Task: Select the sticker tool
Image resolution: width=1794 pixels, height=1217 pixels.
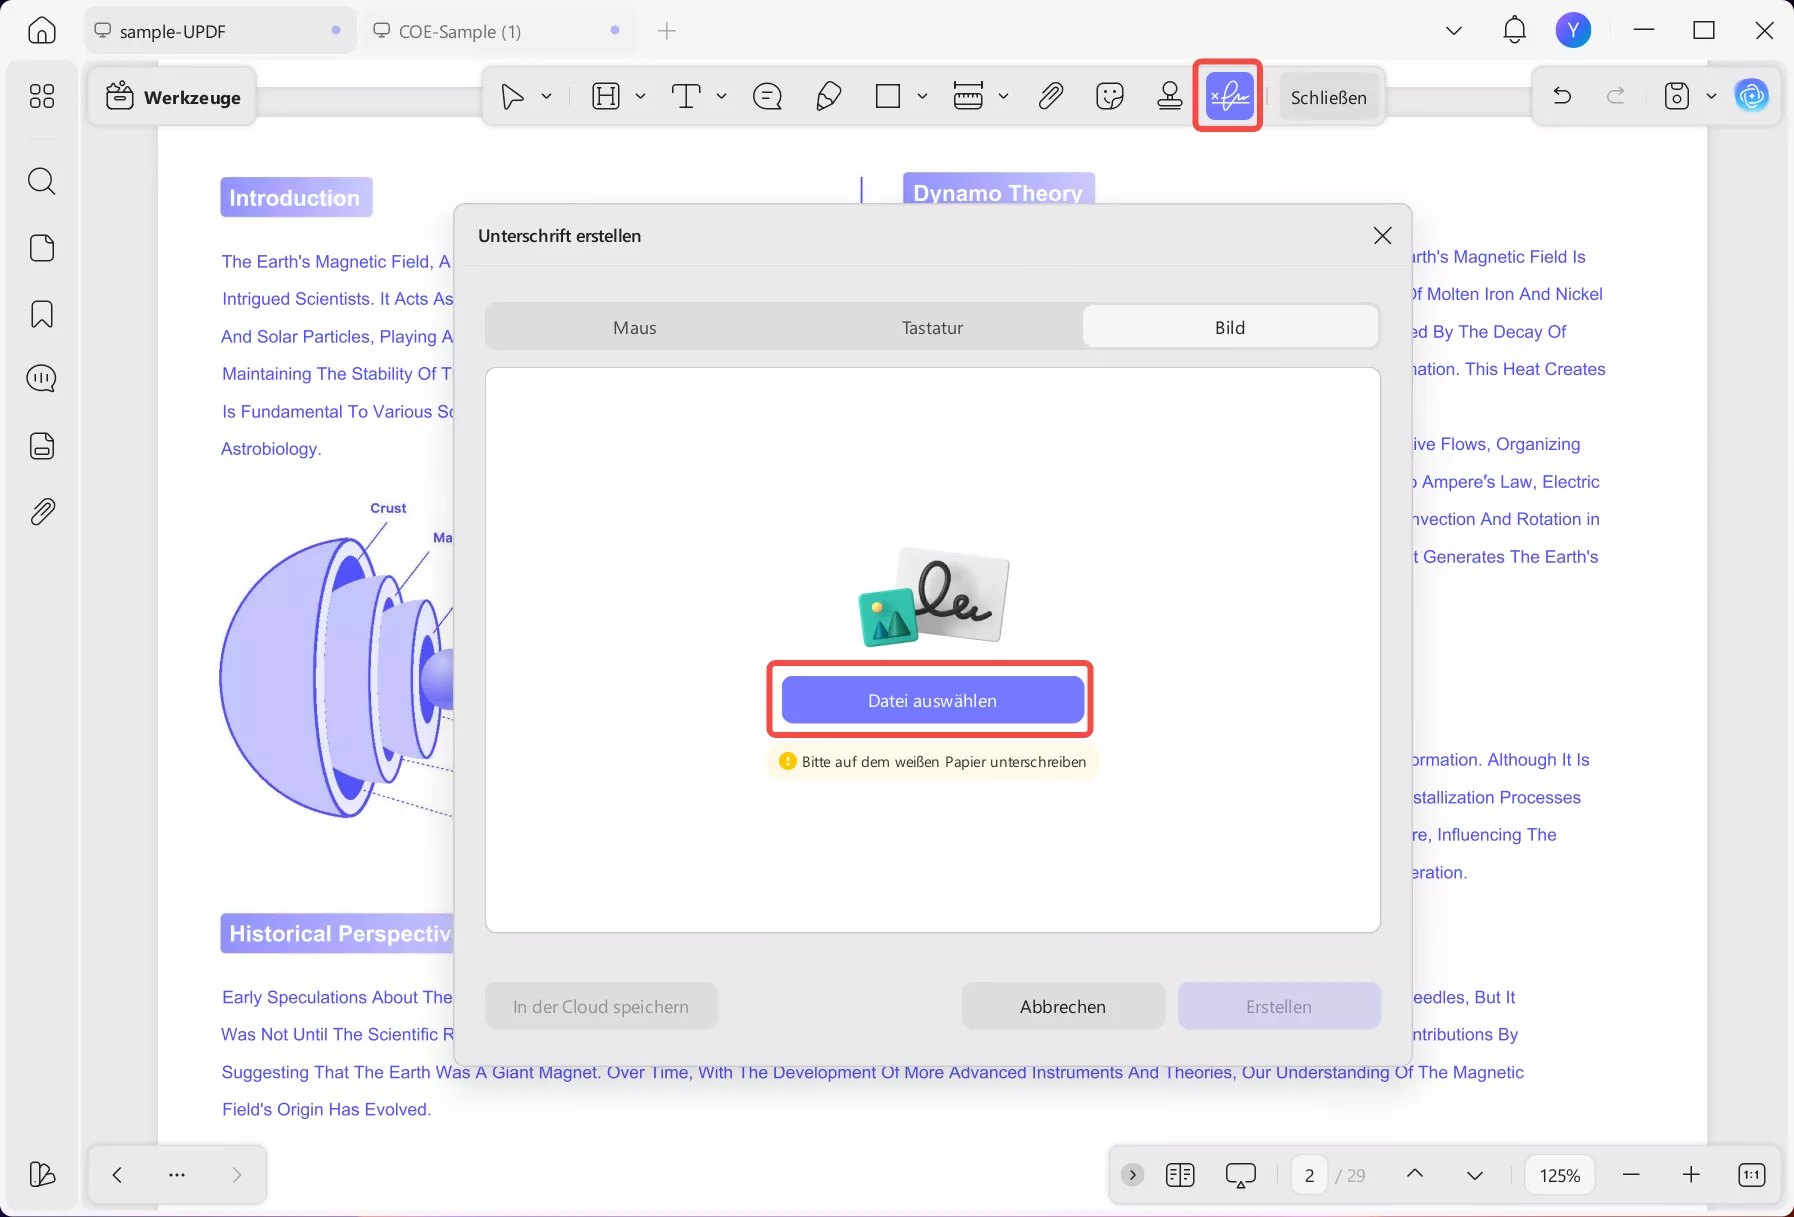Action: (x=1110, y=97)
